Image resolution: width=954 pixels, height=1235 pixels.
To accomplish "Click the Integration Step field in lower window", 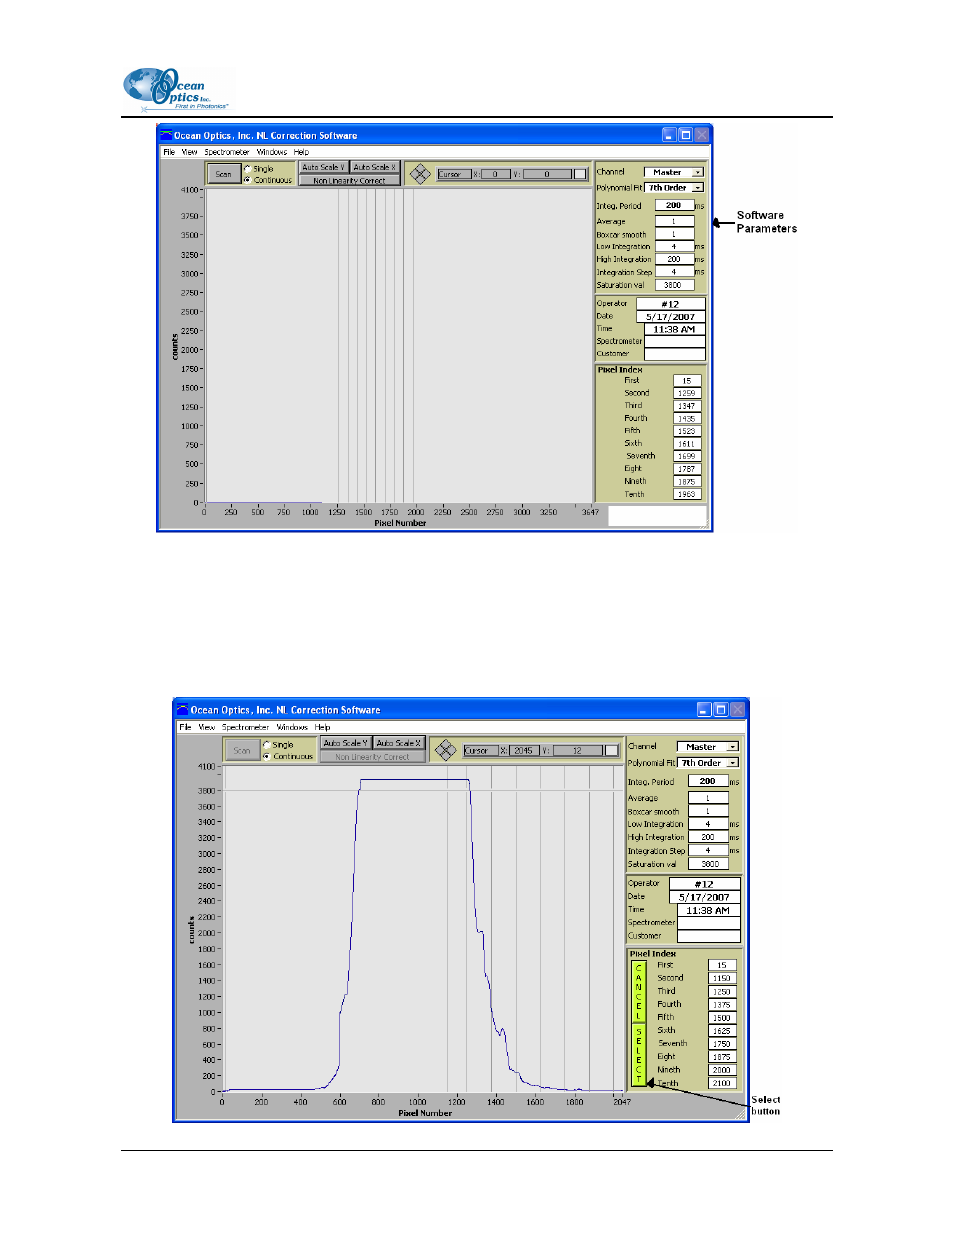I will [708, 850].
